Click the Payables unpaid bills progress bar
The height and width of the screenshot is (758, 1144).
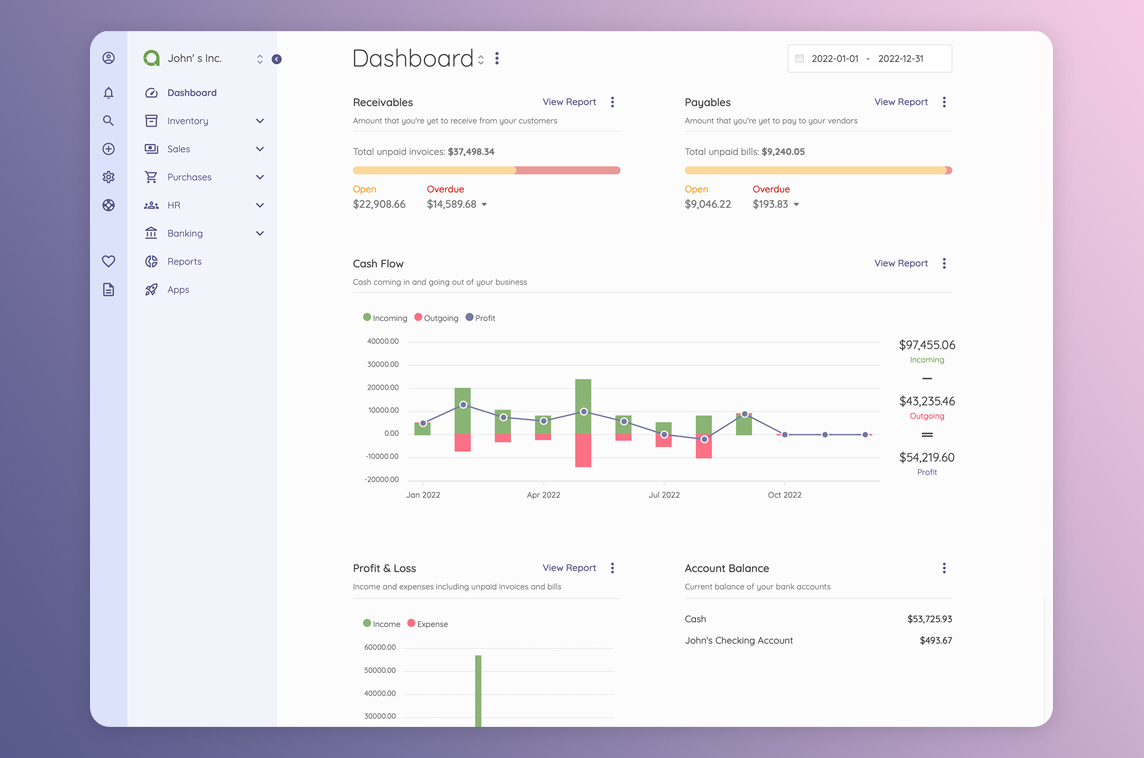coord(818,170)
